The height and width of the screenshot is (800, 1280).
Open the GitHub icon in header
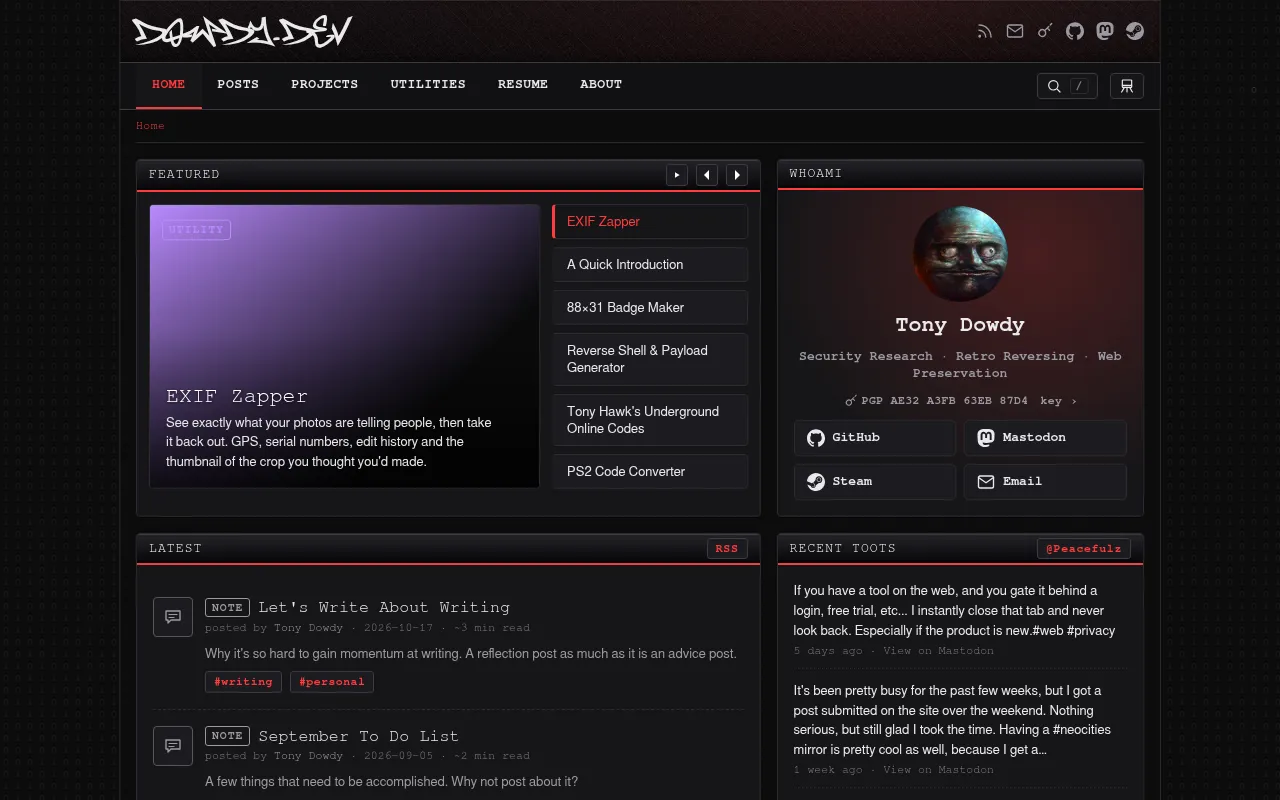pyautogui.click(x=1075, y=31)
